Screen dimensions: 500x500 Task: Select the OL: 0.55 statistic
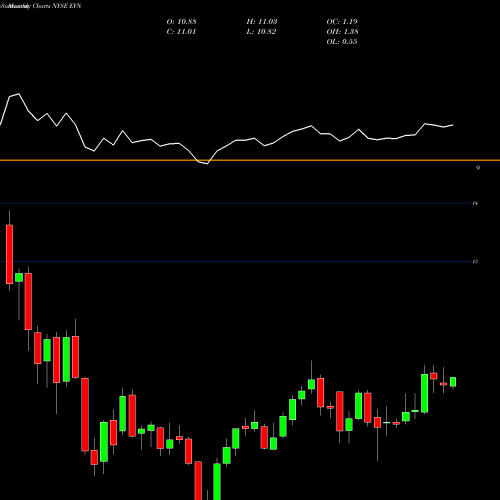pyautogui.click(x=342, y=42)
